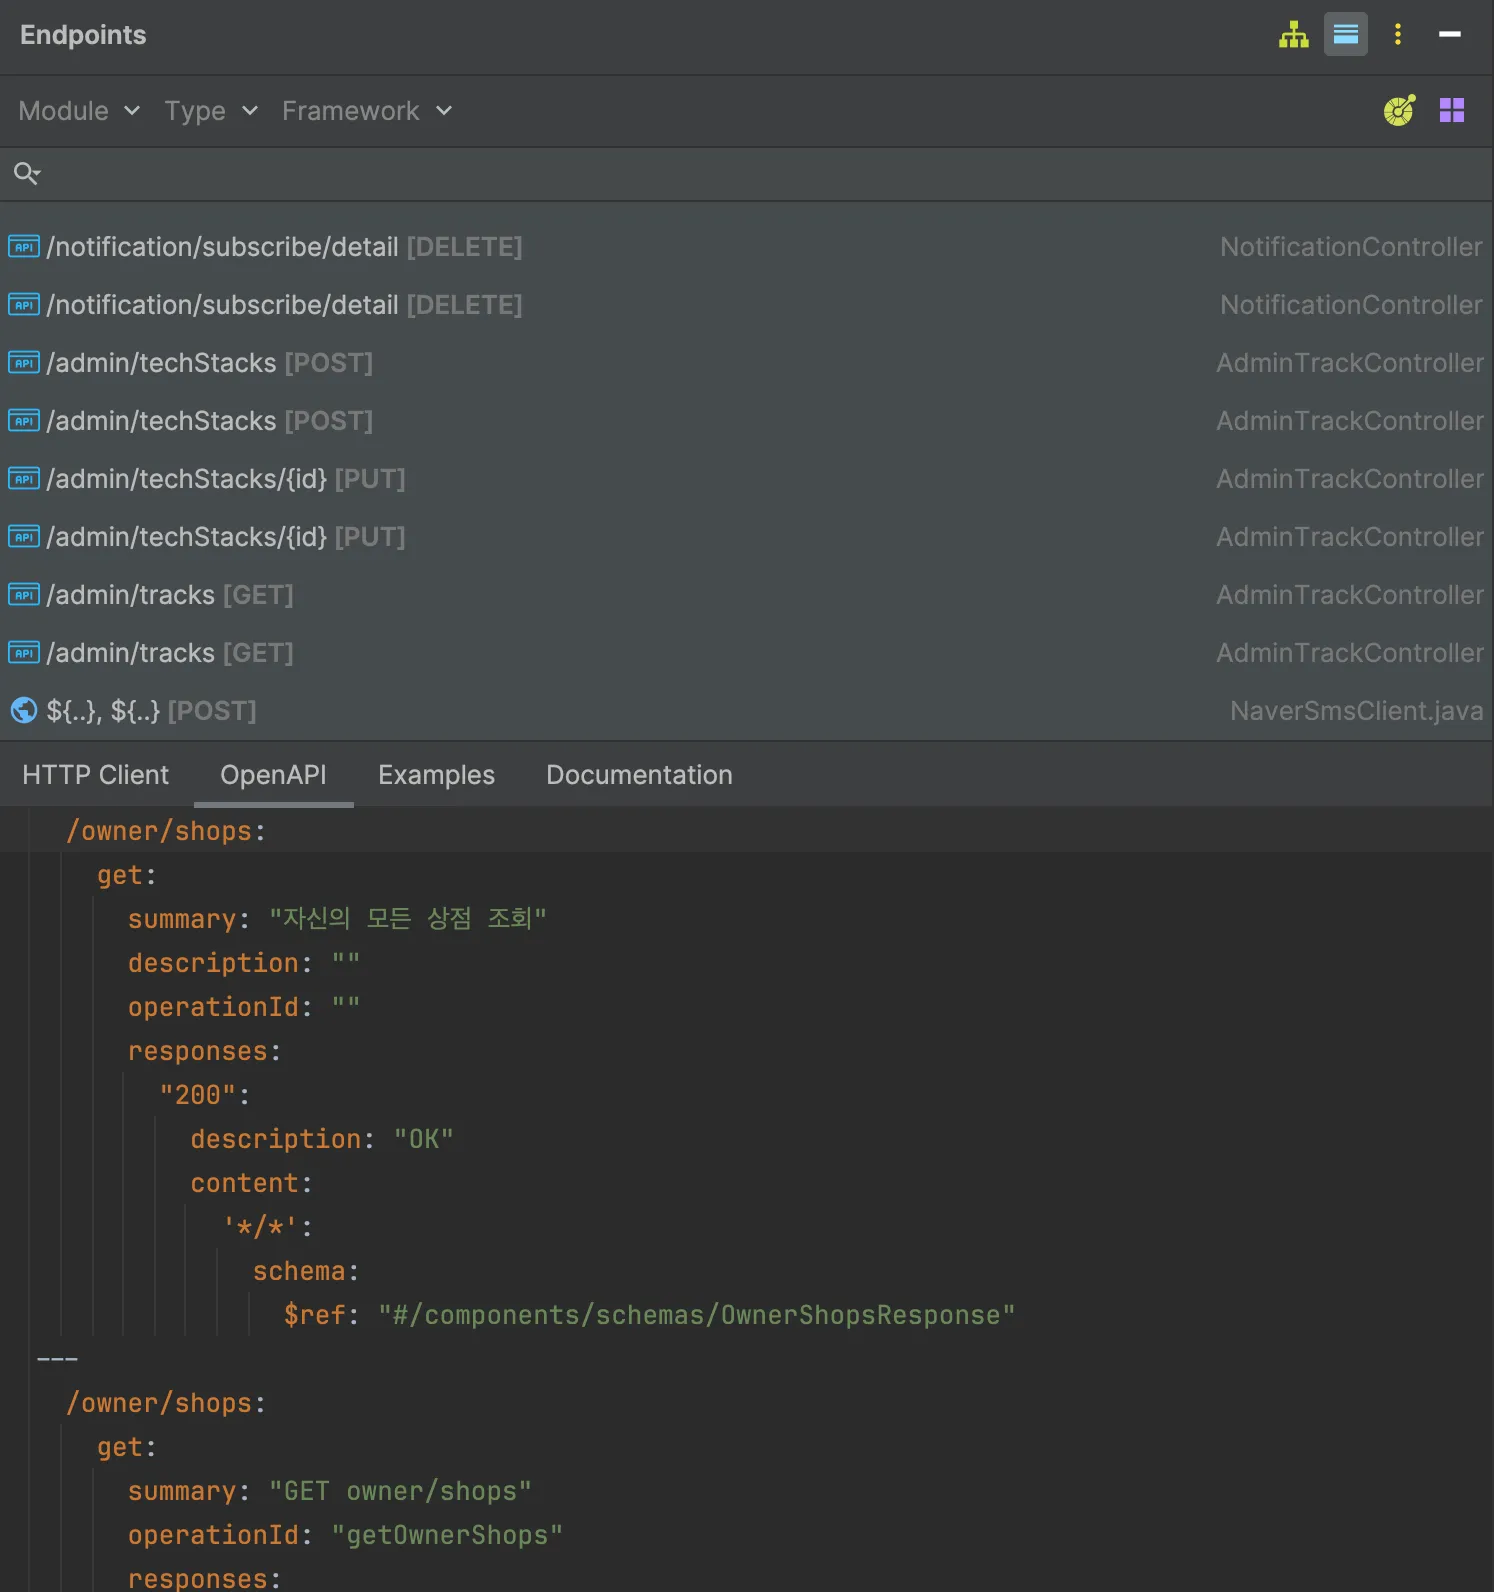This screenshot has width=1494, height=1592.
Task: Click the API icon beside first notification endpoint
Action: coord(24,247)
